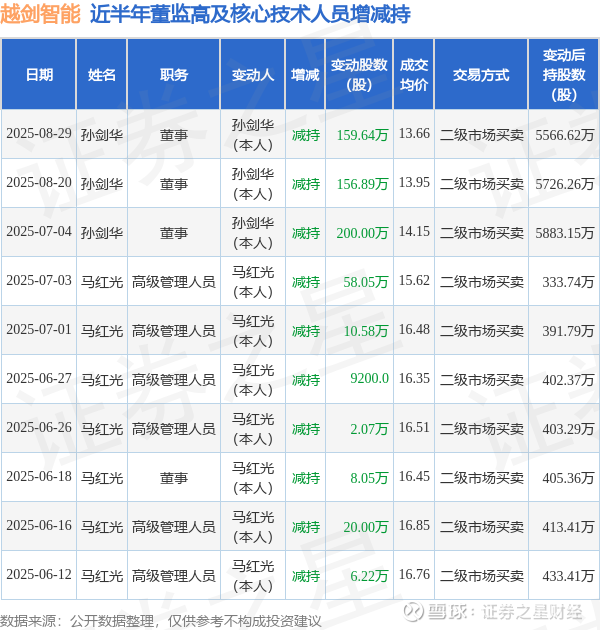Image resolution: width=600 pixels, height=630 pixels.
Task: Click 高级管理人员 in the 2025-07-03 row
Action: coord(174,282)
